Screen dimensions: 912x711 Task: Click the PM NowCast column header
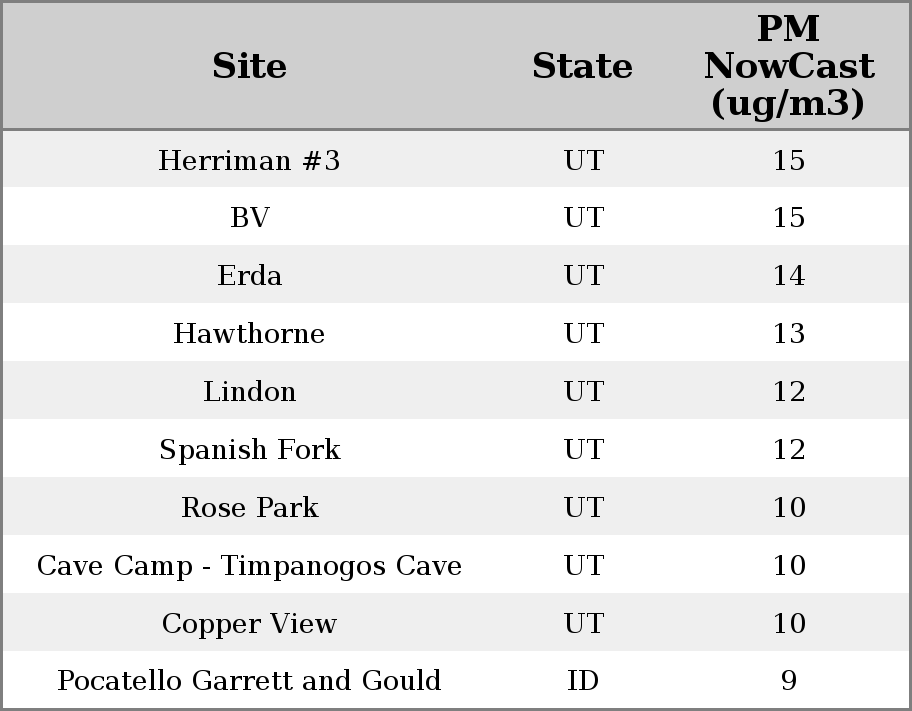point(788,66)
